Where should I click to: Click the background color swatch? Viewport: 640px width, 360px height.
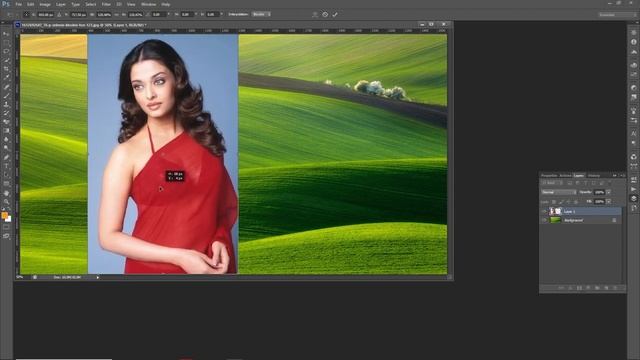point(8,219)
